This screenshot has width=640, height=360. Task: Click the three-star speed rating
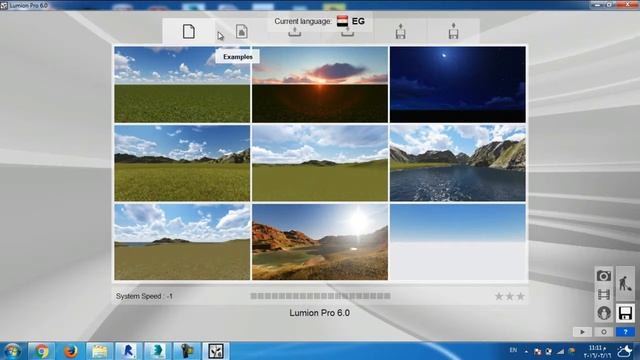click(x=509, y=296)
